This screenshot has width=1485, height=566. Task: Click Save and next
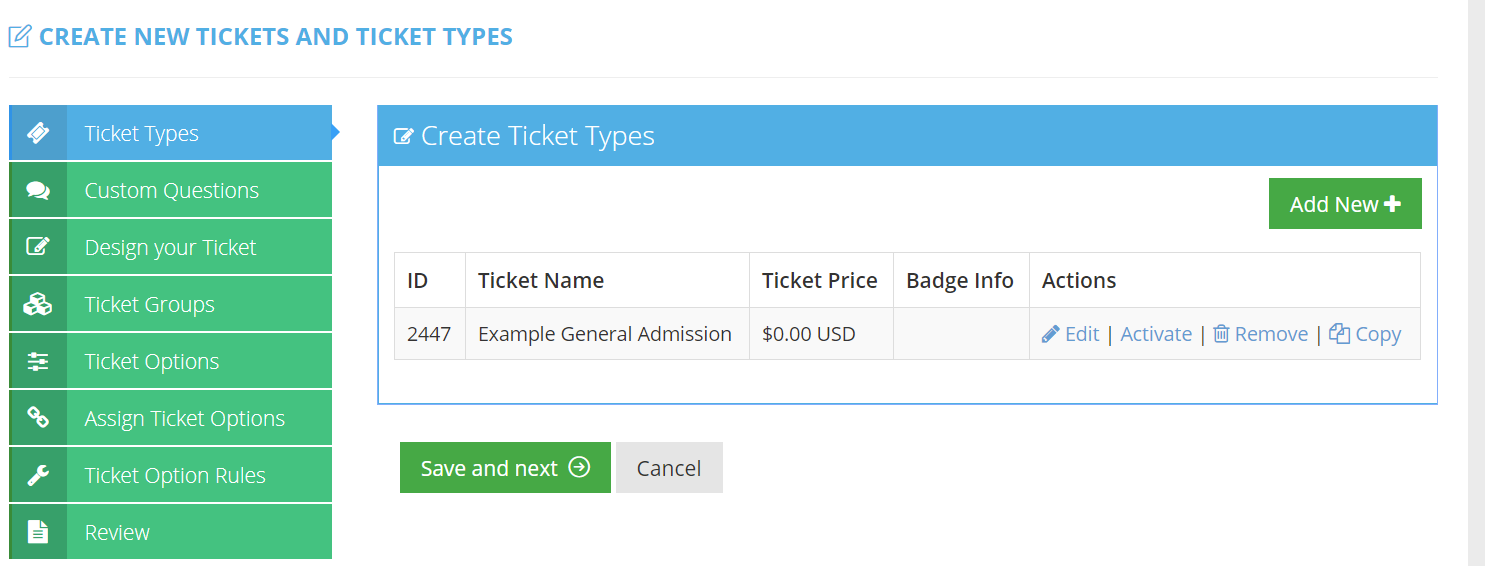[x=505, y=468]
